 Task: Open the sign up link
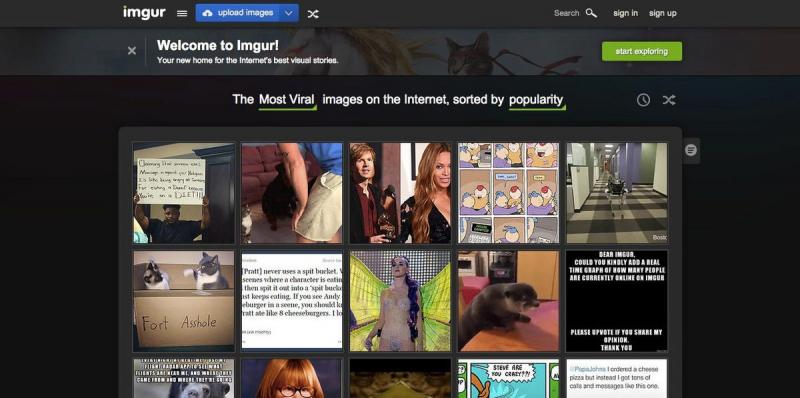click(x=662, y=13)
